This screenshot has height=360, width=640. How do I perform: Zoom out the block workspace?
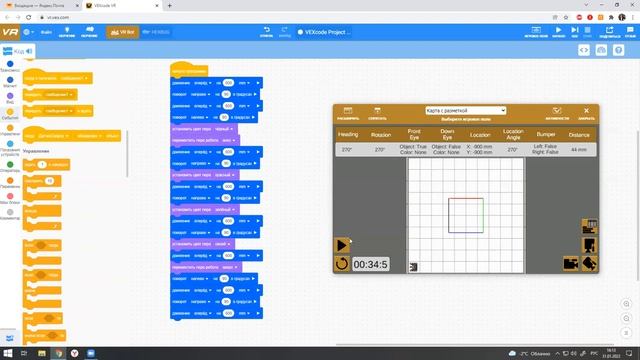point(626,318)
